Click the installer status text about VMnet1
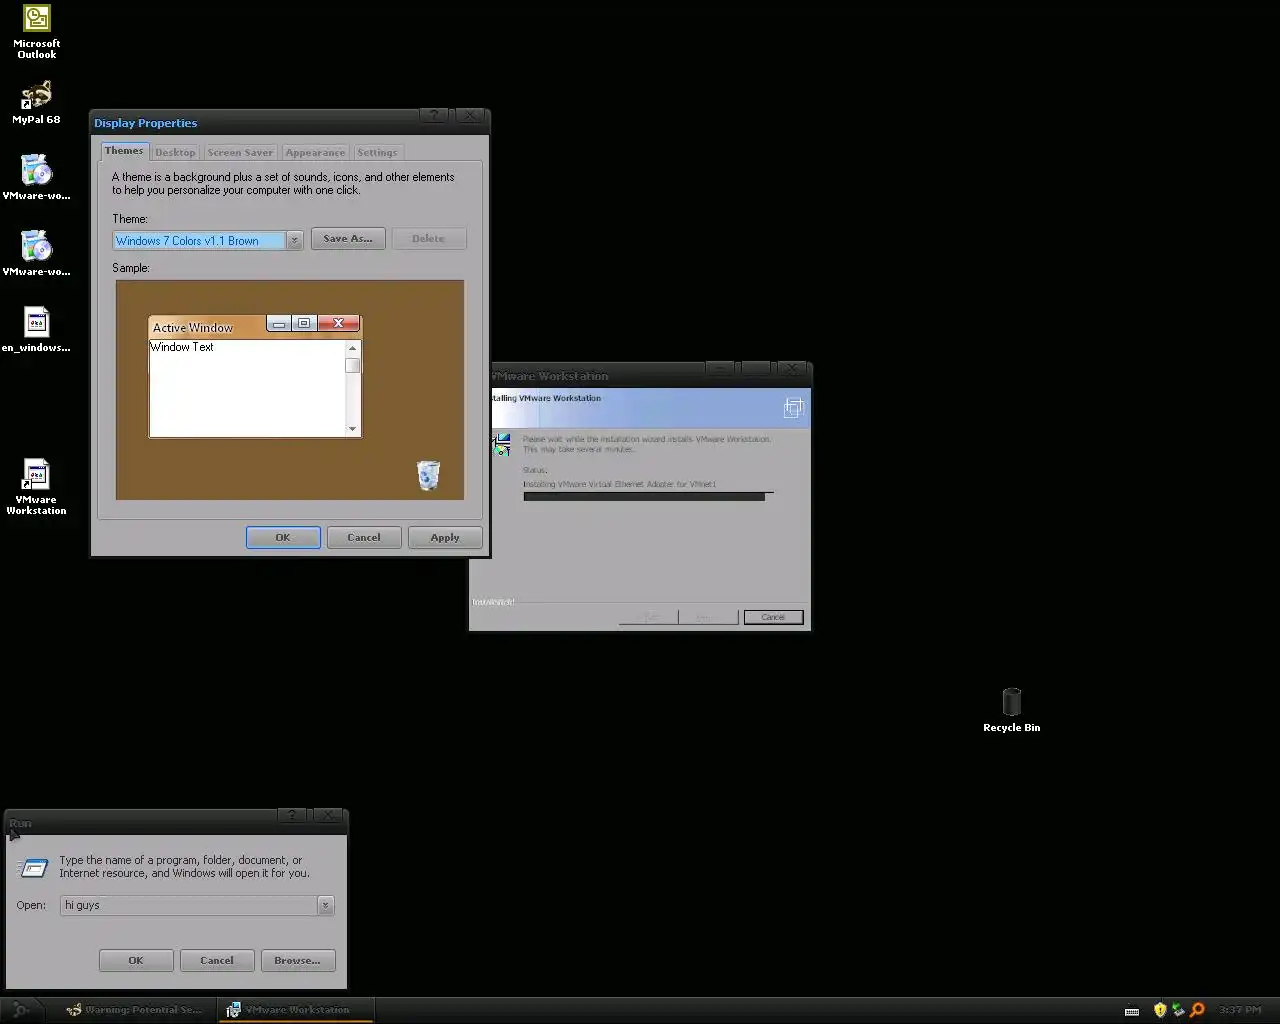The height and width of the screenshot is (1024, 1280). point(619,484)
